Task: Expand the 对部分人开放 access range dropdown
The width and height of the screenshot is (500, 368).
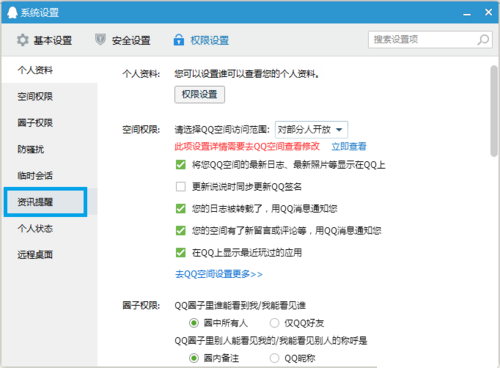Action: [311, 129]
